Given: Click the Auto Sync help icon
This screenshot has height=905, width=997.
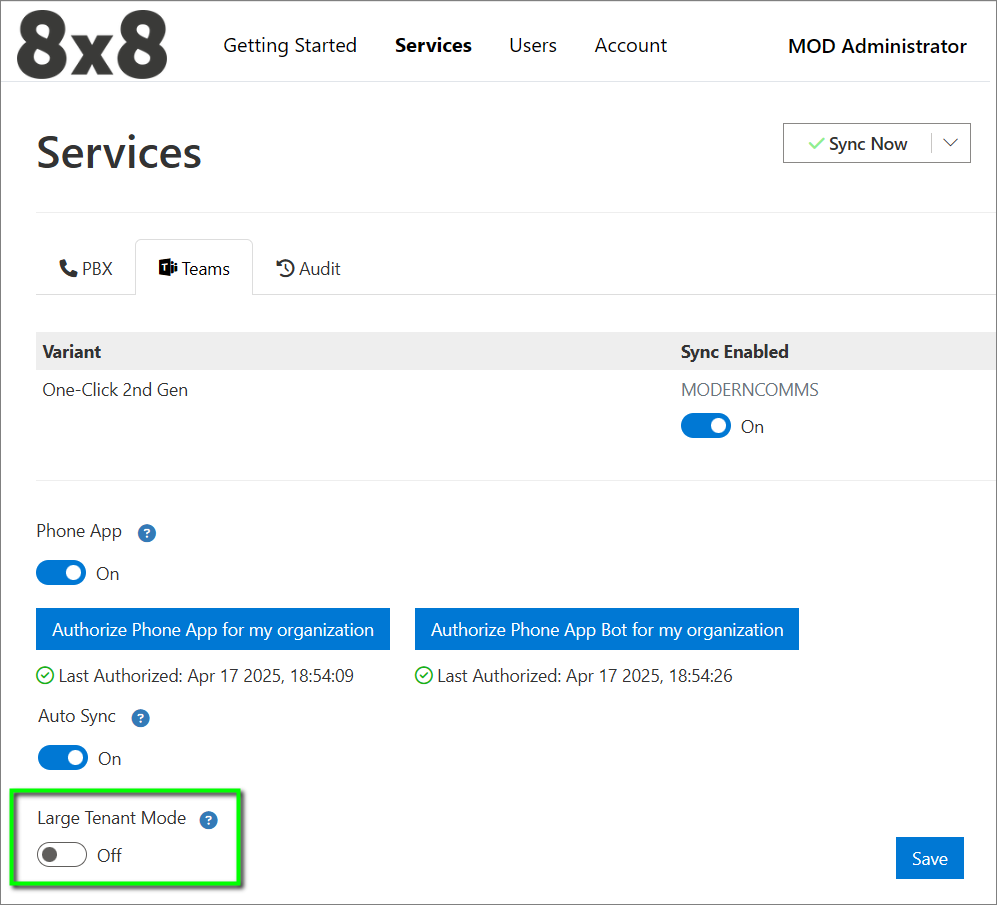Looking at the screenshot, I should pos(141,718).
